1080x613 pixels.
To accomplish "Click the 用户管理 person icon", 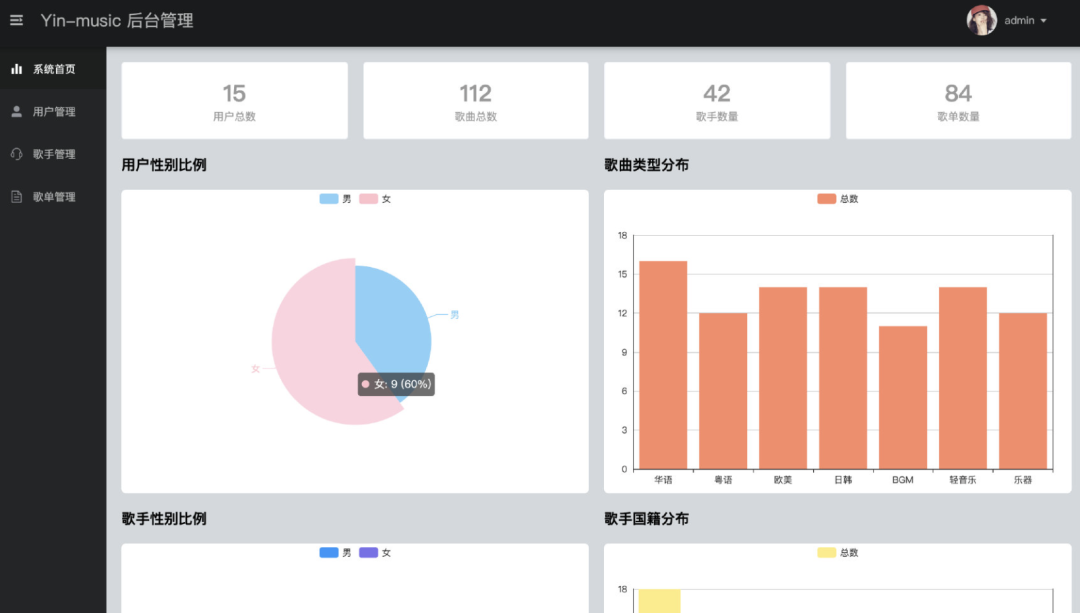I will coord(17,112).
